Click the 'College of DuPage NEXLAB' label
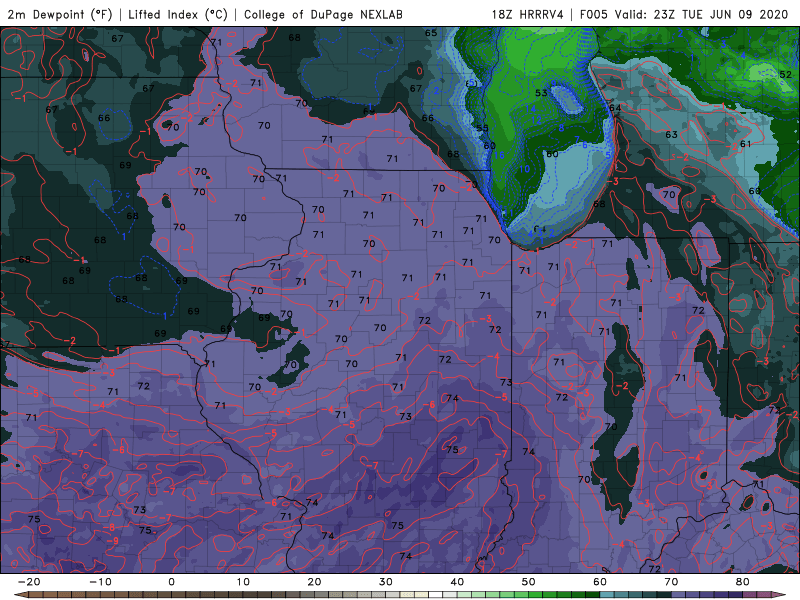 (x=323, y=14)
